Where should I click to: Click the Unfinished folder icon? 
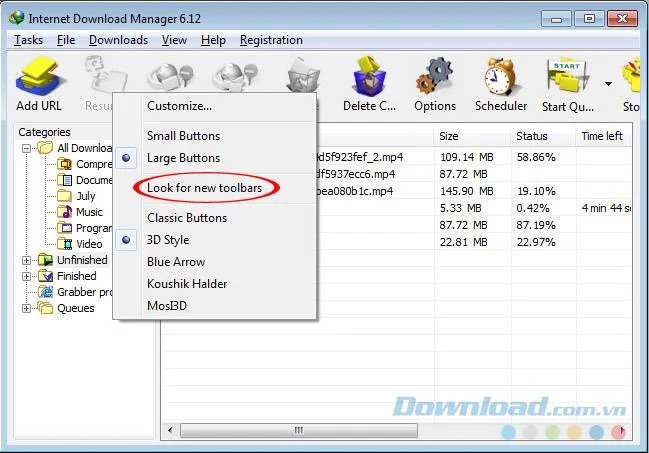46,260
